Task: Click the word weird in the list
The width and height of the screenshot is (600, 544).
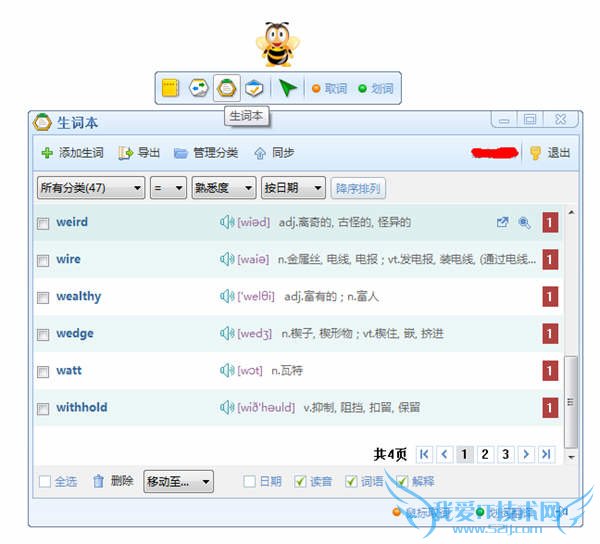Action: pos(72,222)
